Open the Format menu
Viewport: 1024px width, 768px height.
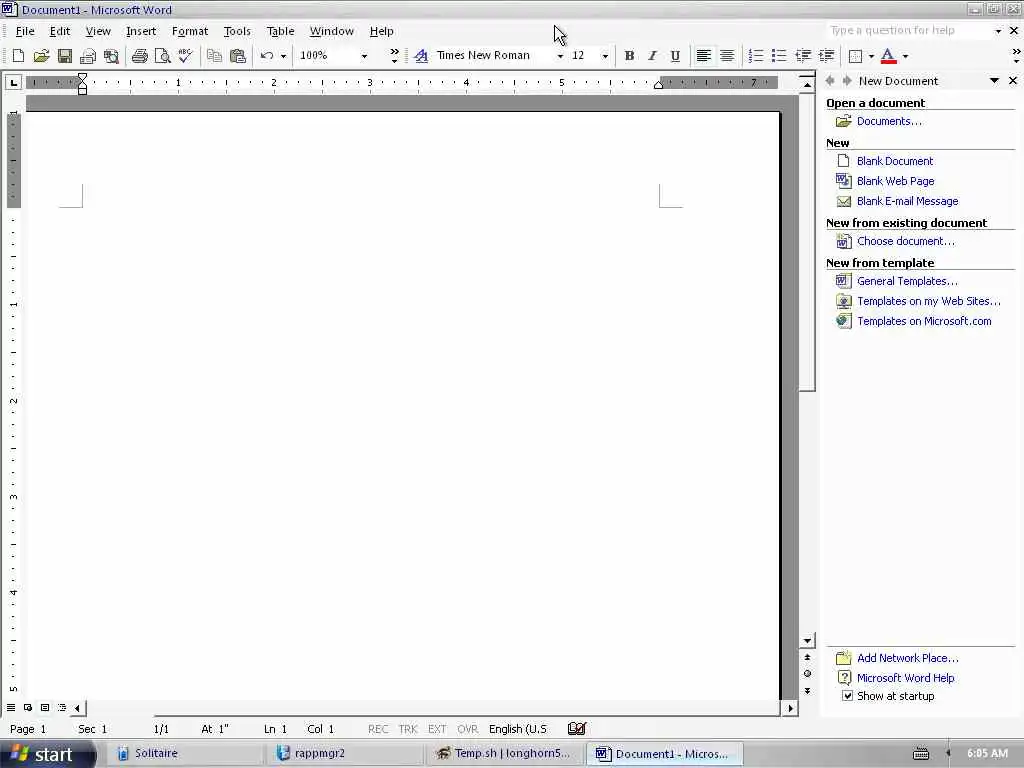click(189, 31)
